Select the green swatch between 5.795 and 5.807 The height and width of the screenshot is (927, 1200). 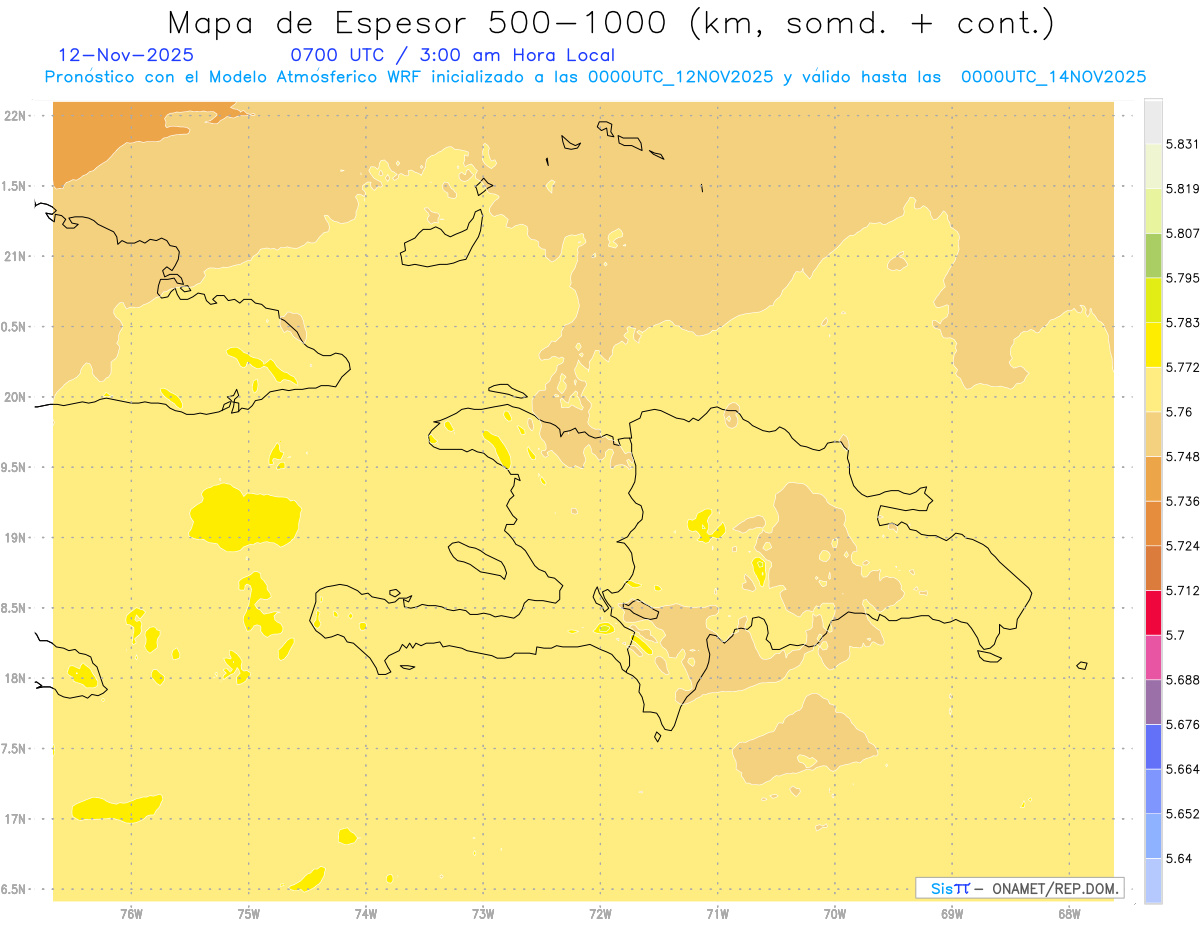[1153, 255]
